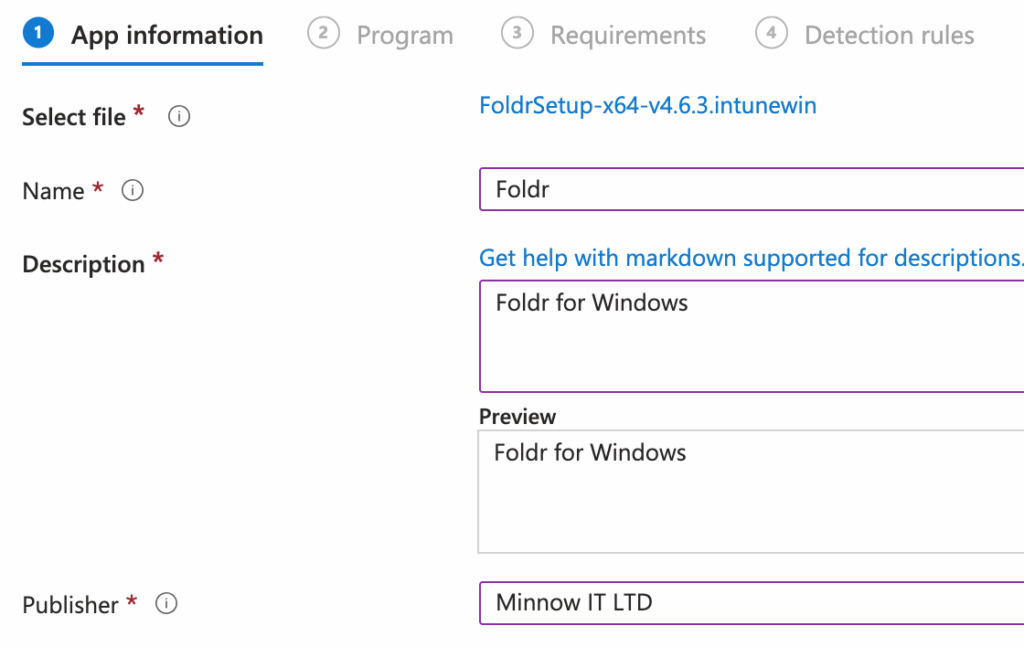Switch to the Detection rules step
The image size is (1024, 647).
890,34
